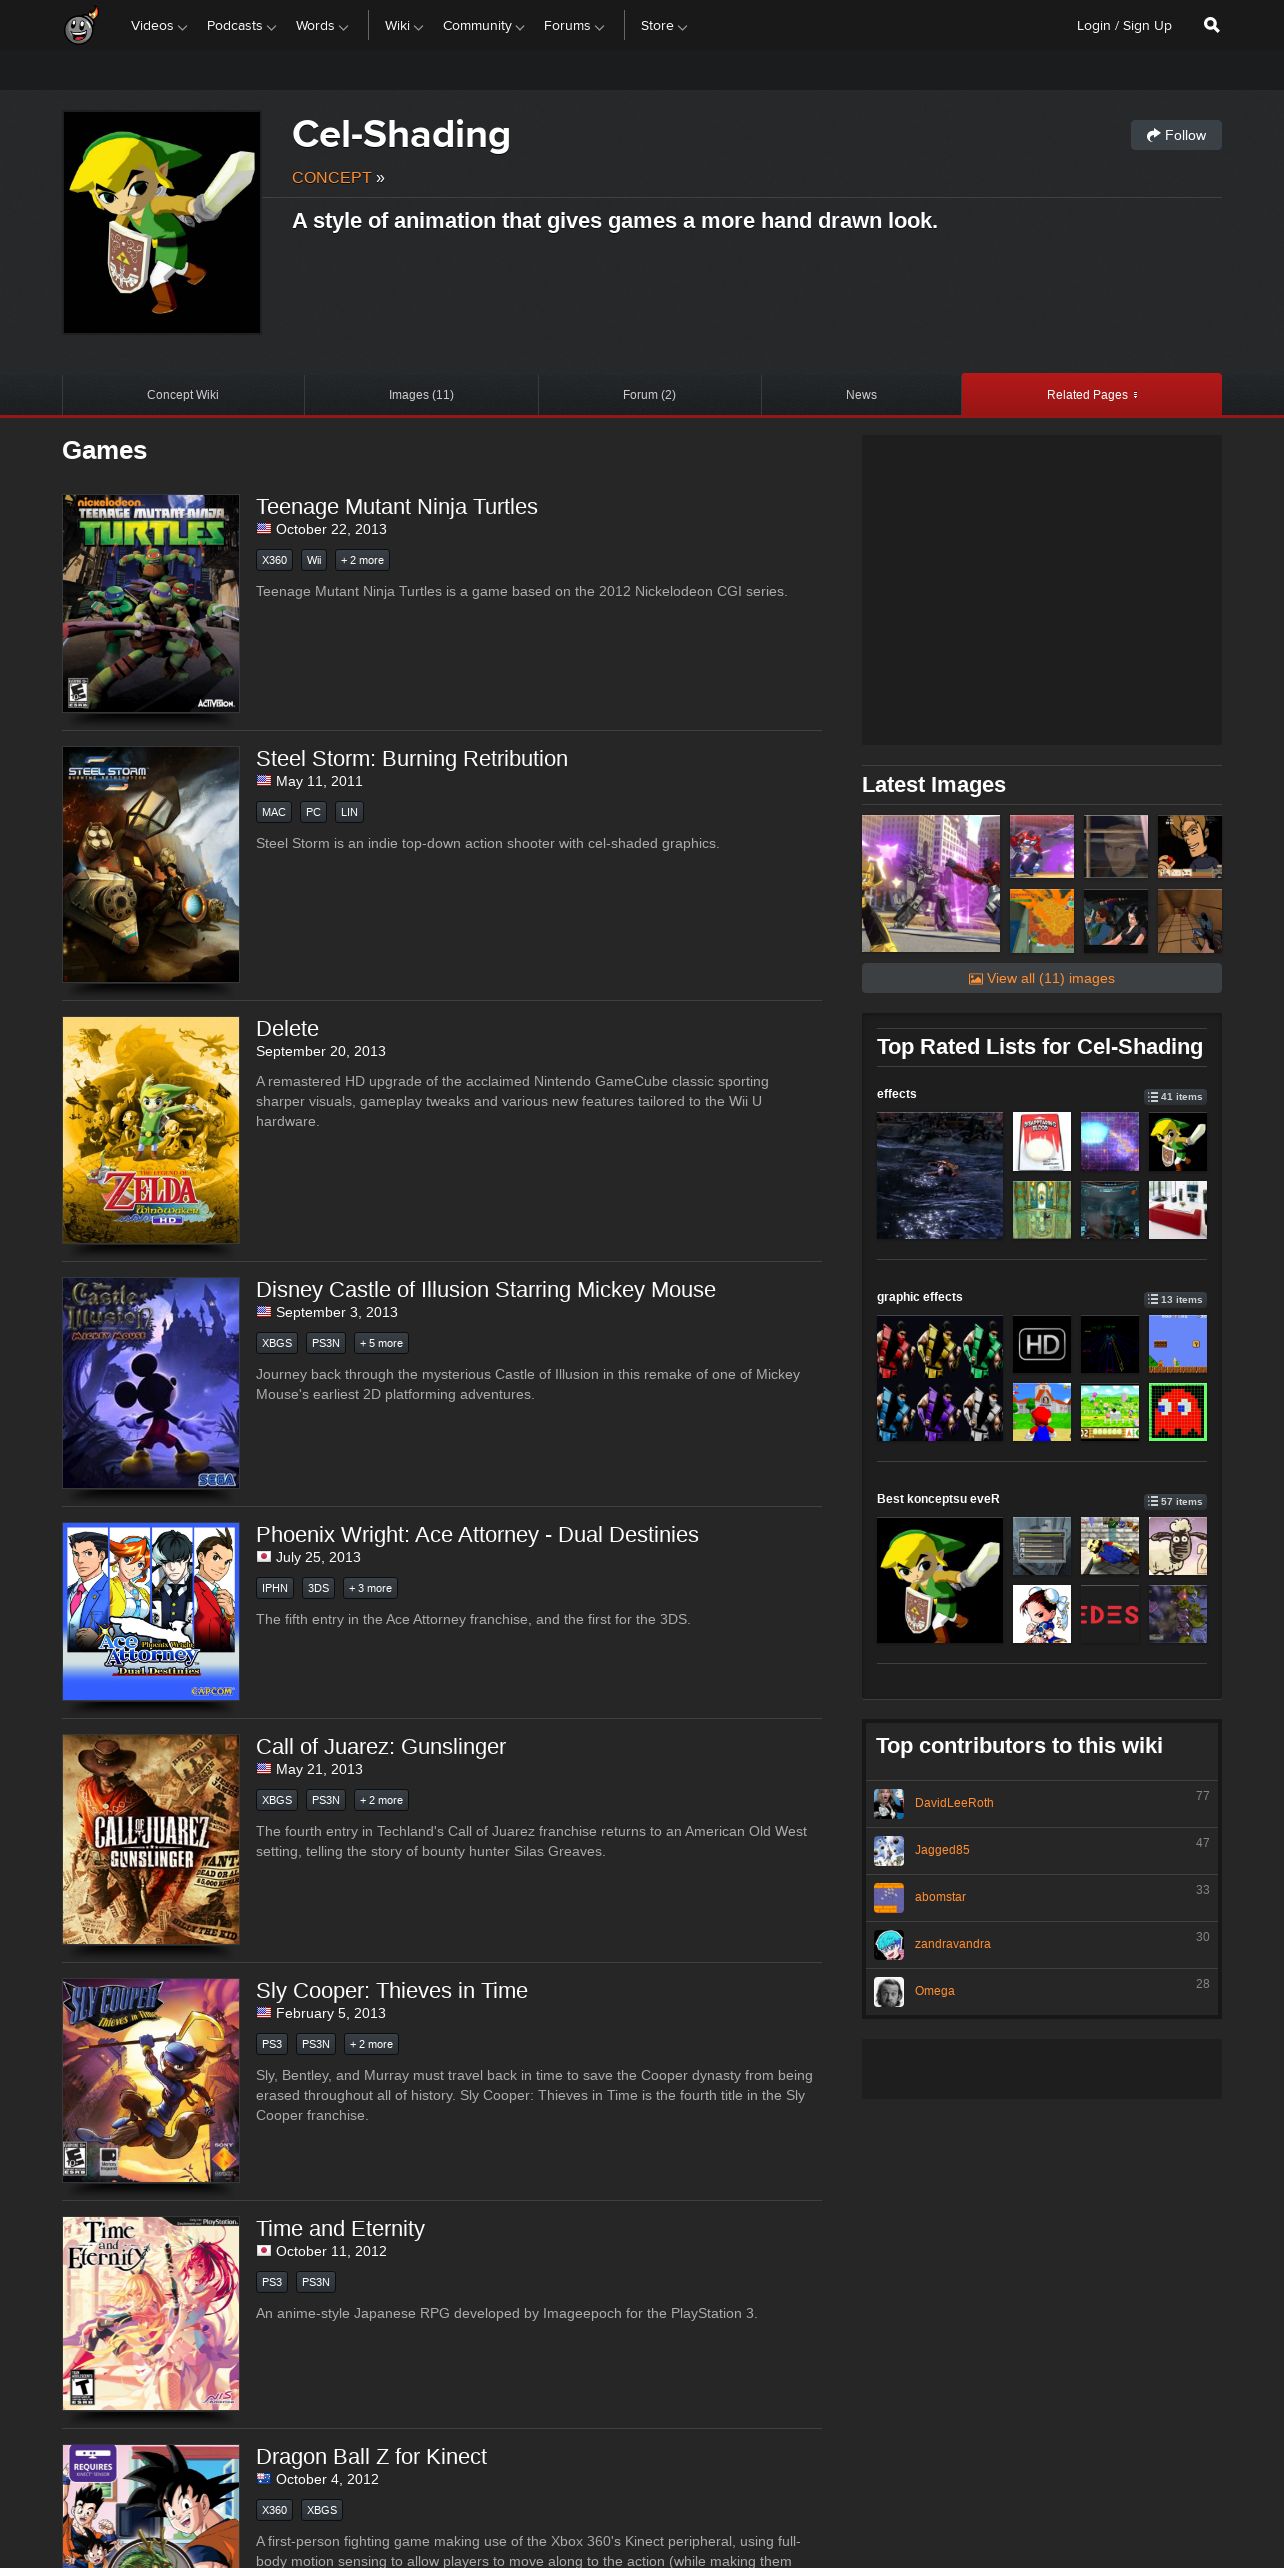Screen dimensions: 1284x2568
Task: Select the X360 platform tag for Ninja Turtles
Action: coord(275,560)
